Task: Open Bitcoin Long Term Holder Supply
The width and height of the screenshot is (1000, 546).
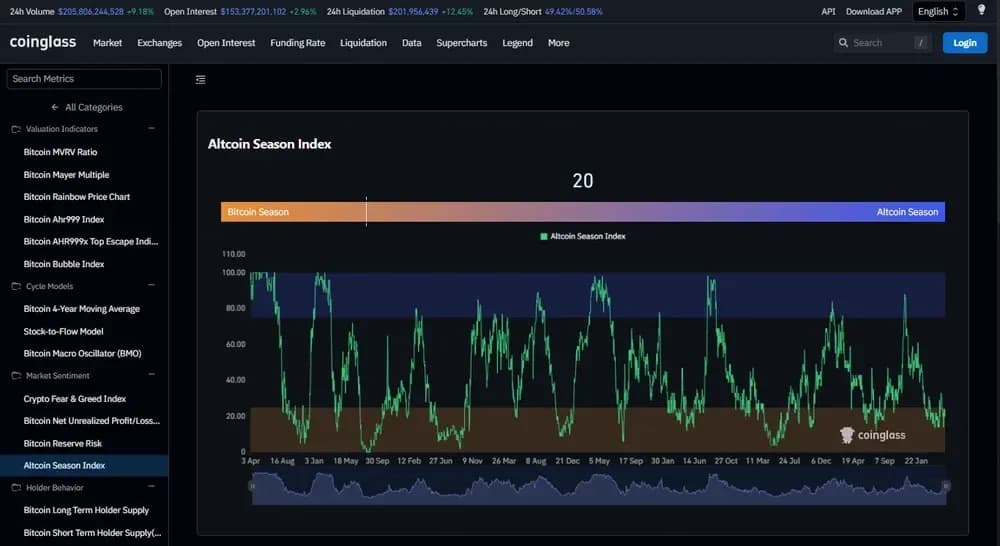Action: [x=86, y=510]
